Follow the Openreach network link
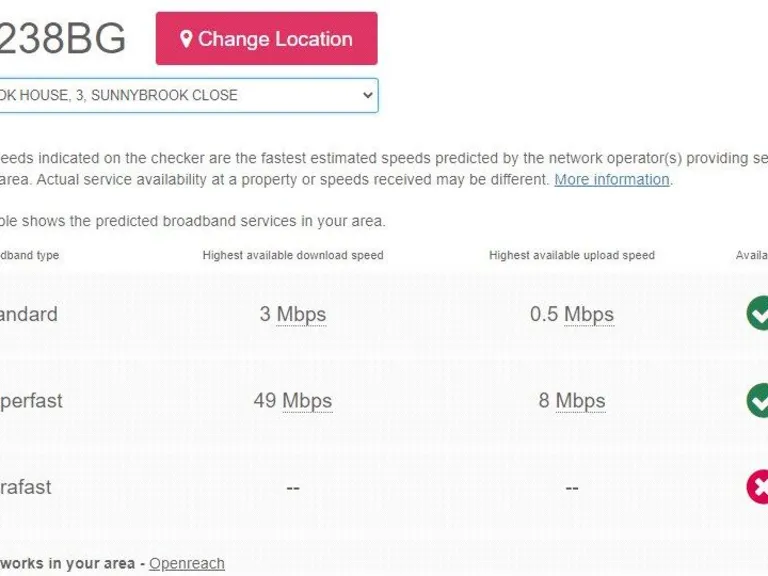768x576 pixels. click(187, 564)
